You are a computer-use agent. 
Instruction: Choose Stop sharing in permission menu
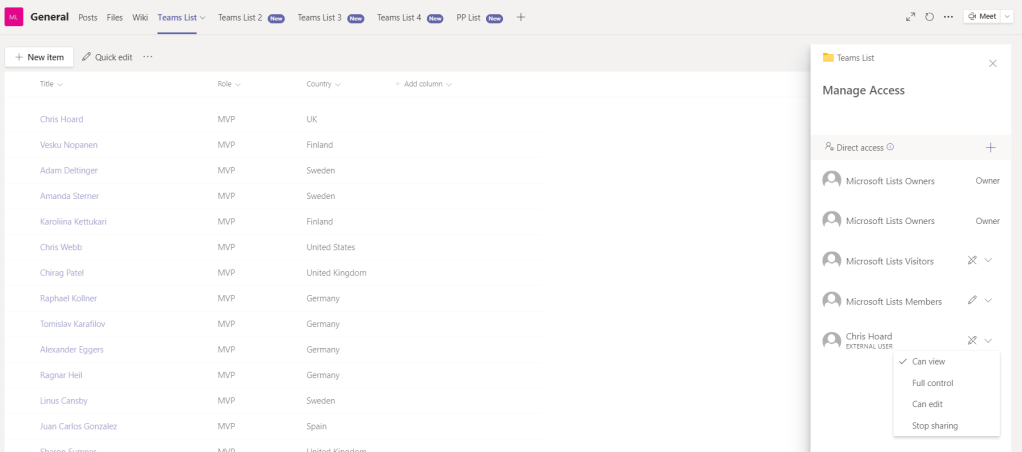(x=934, y=425)
